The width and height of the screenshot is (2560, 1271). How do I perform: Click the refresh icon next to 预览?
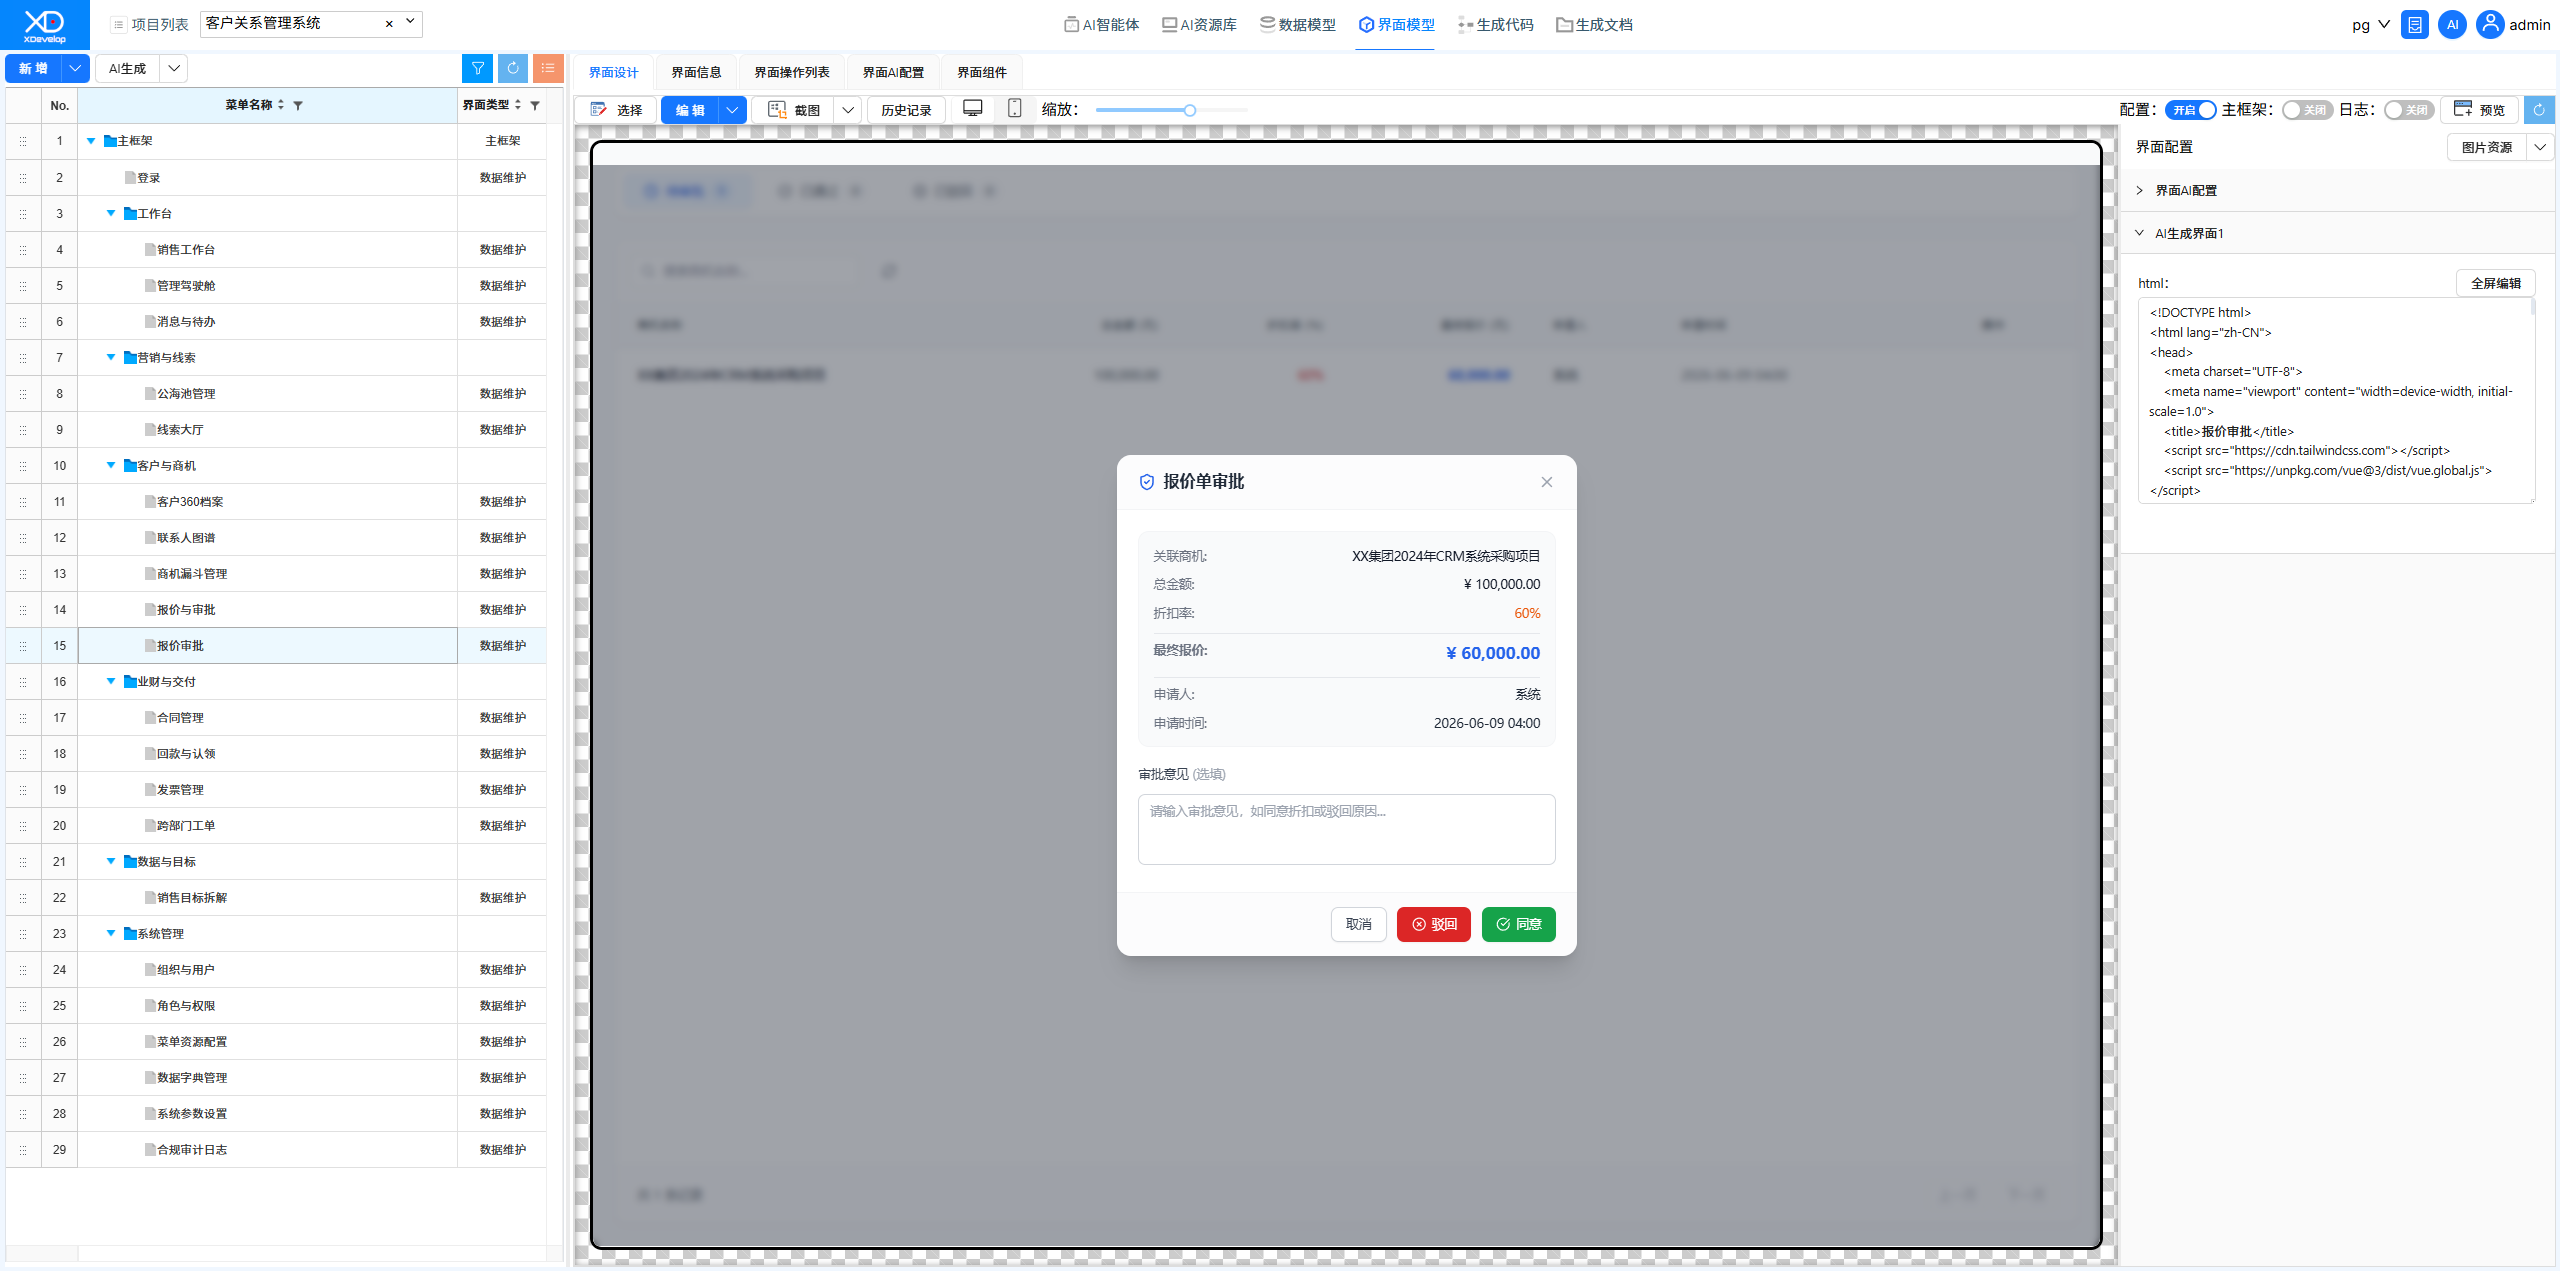point(2539,110)
